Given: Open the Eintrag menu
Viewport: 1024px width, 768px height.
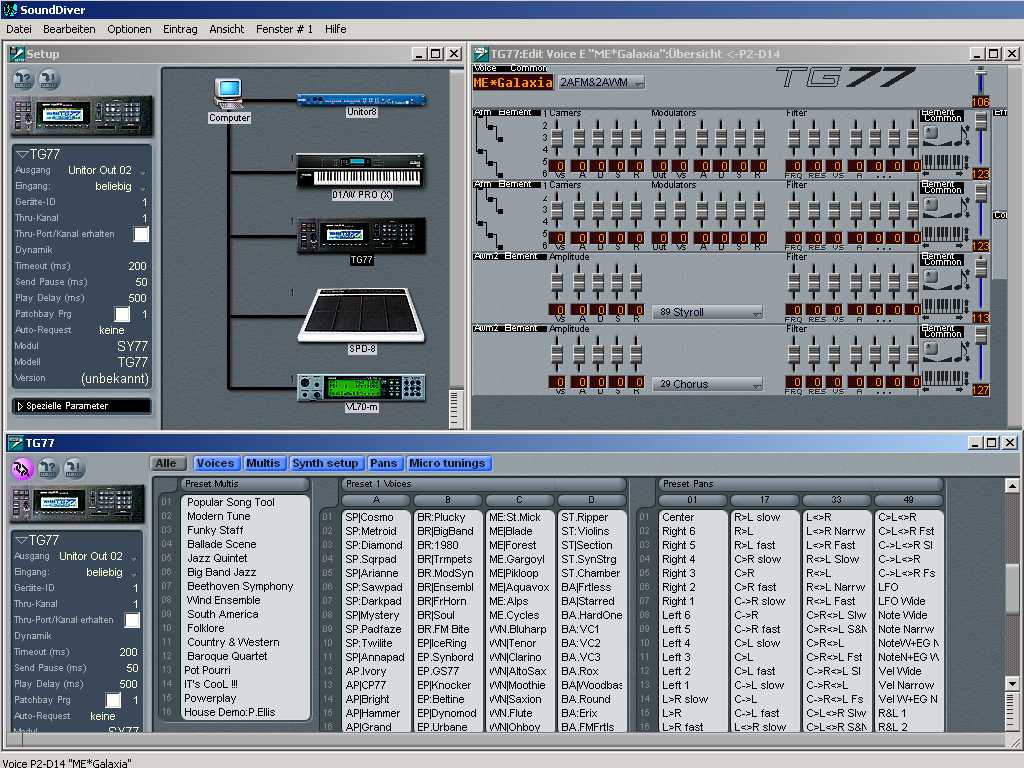Looking at the screenshot, I should click(180, 29).
